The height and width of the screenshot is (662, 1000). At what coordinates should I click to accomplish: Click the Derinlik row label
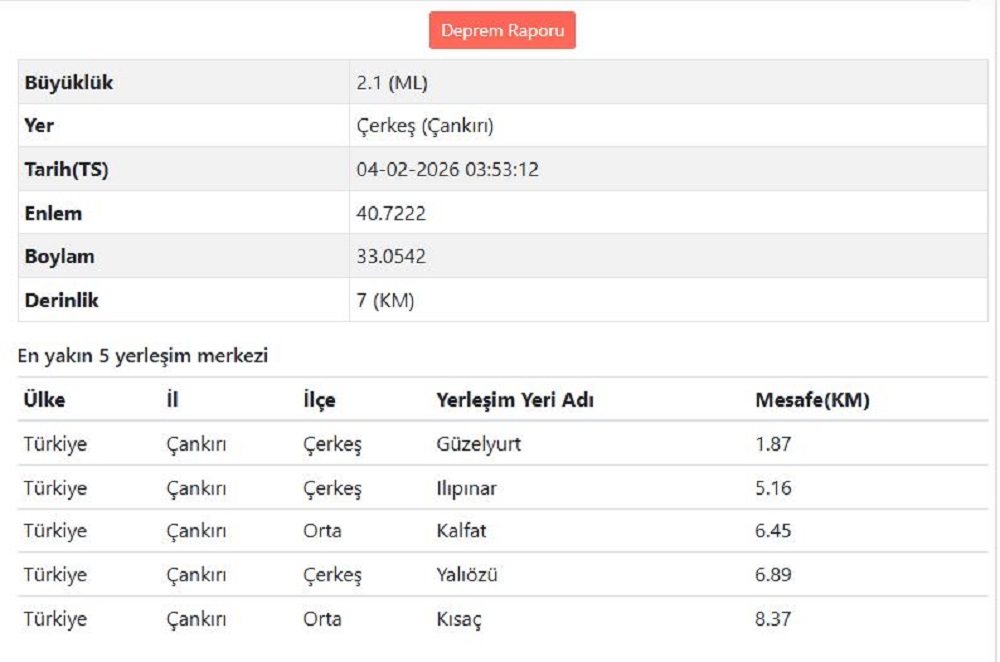point(62,300)
